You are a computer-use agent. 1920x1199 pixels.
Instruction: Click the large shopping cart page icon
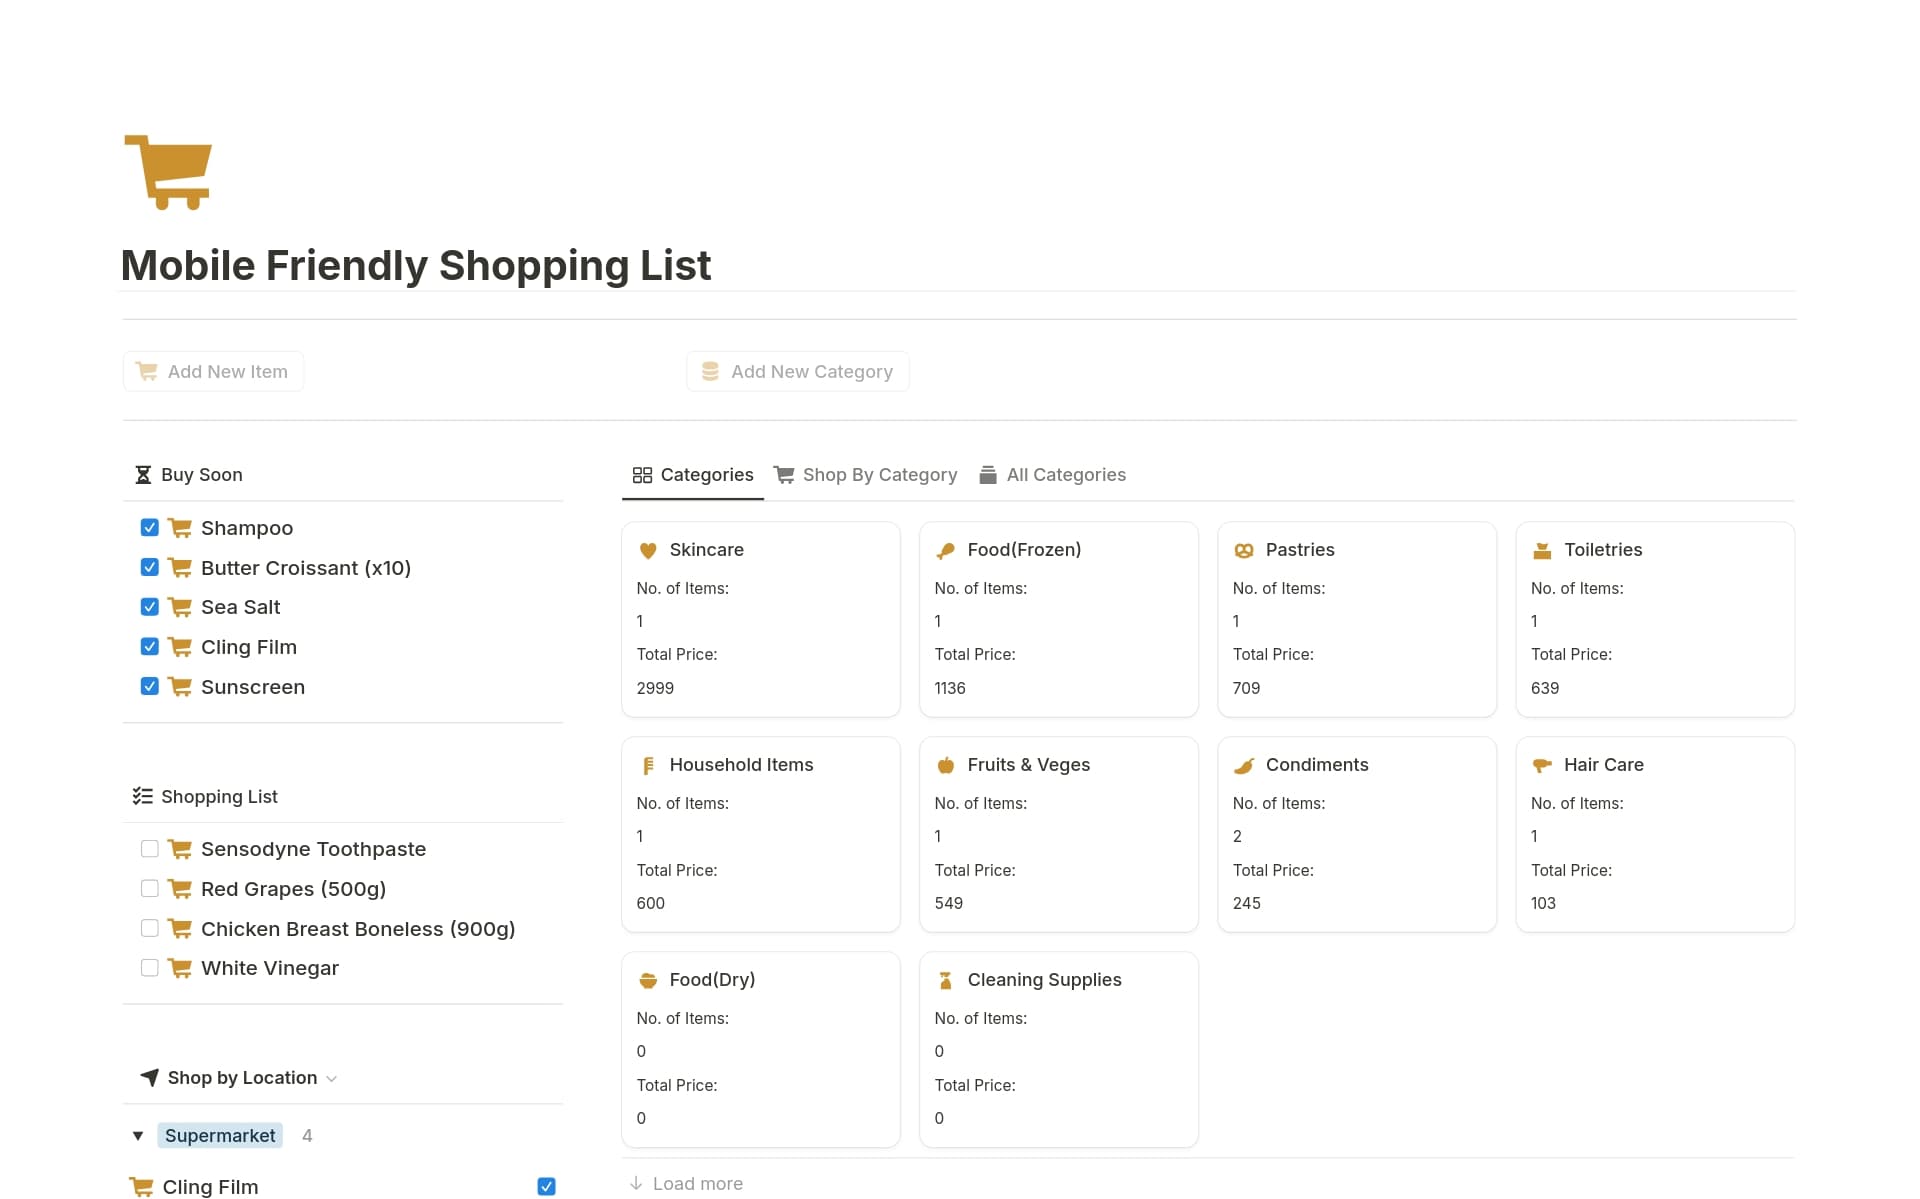[168, 171]
